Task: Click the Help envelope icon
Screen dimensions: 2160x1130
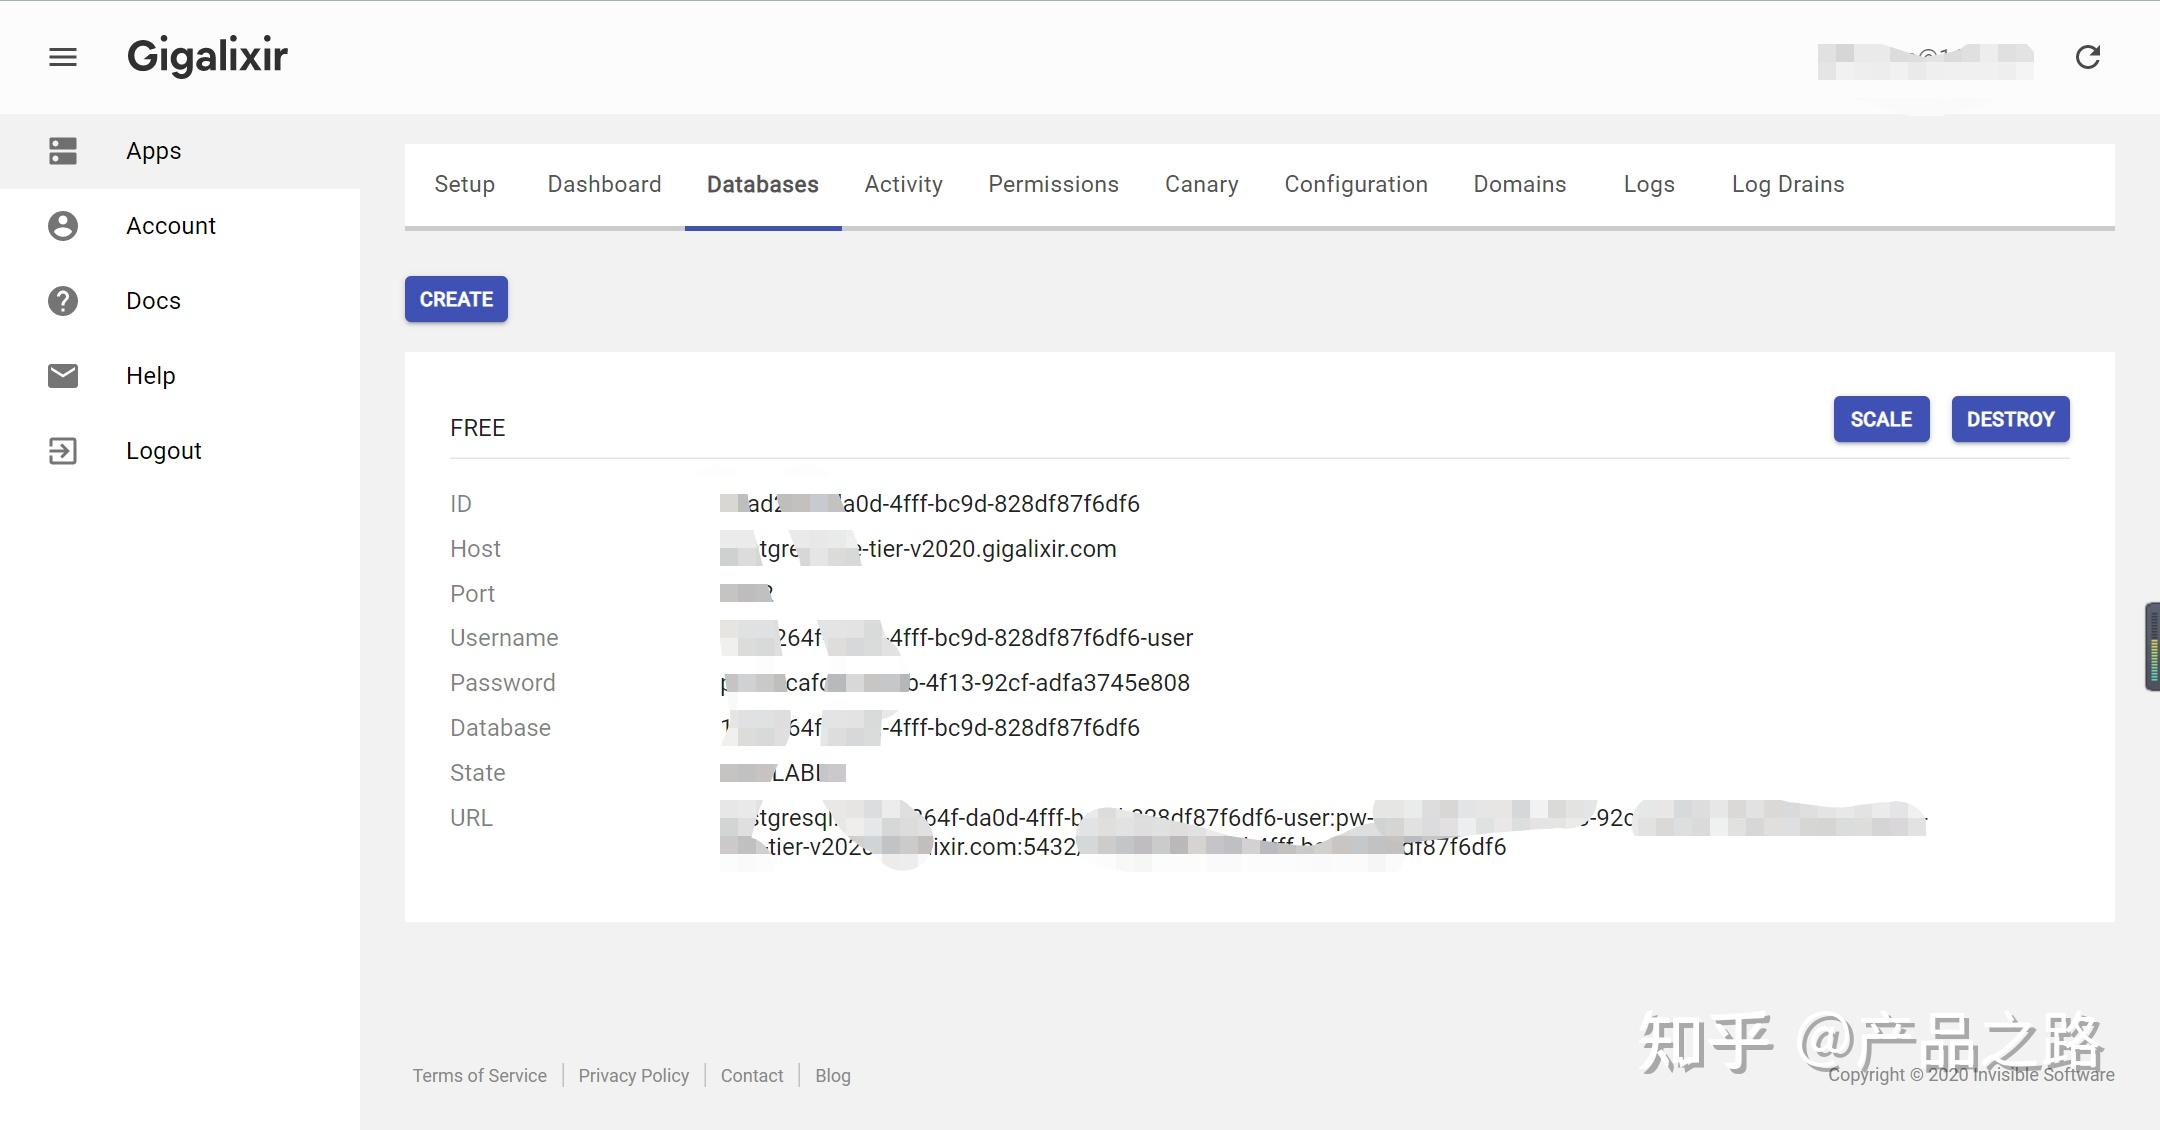Action: coord(63,376)
